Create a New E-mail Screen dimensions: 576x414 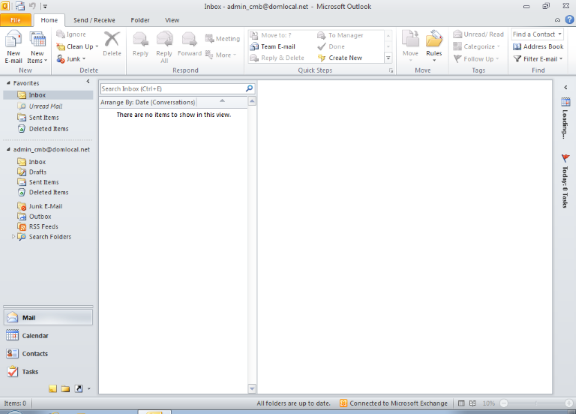[13, 47]
